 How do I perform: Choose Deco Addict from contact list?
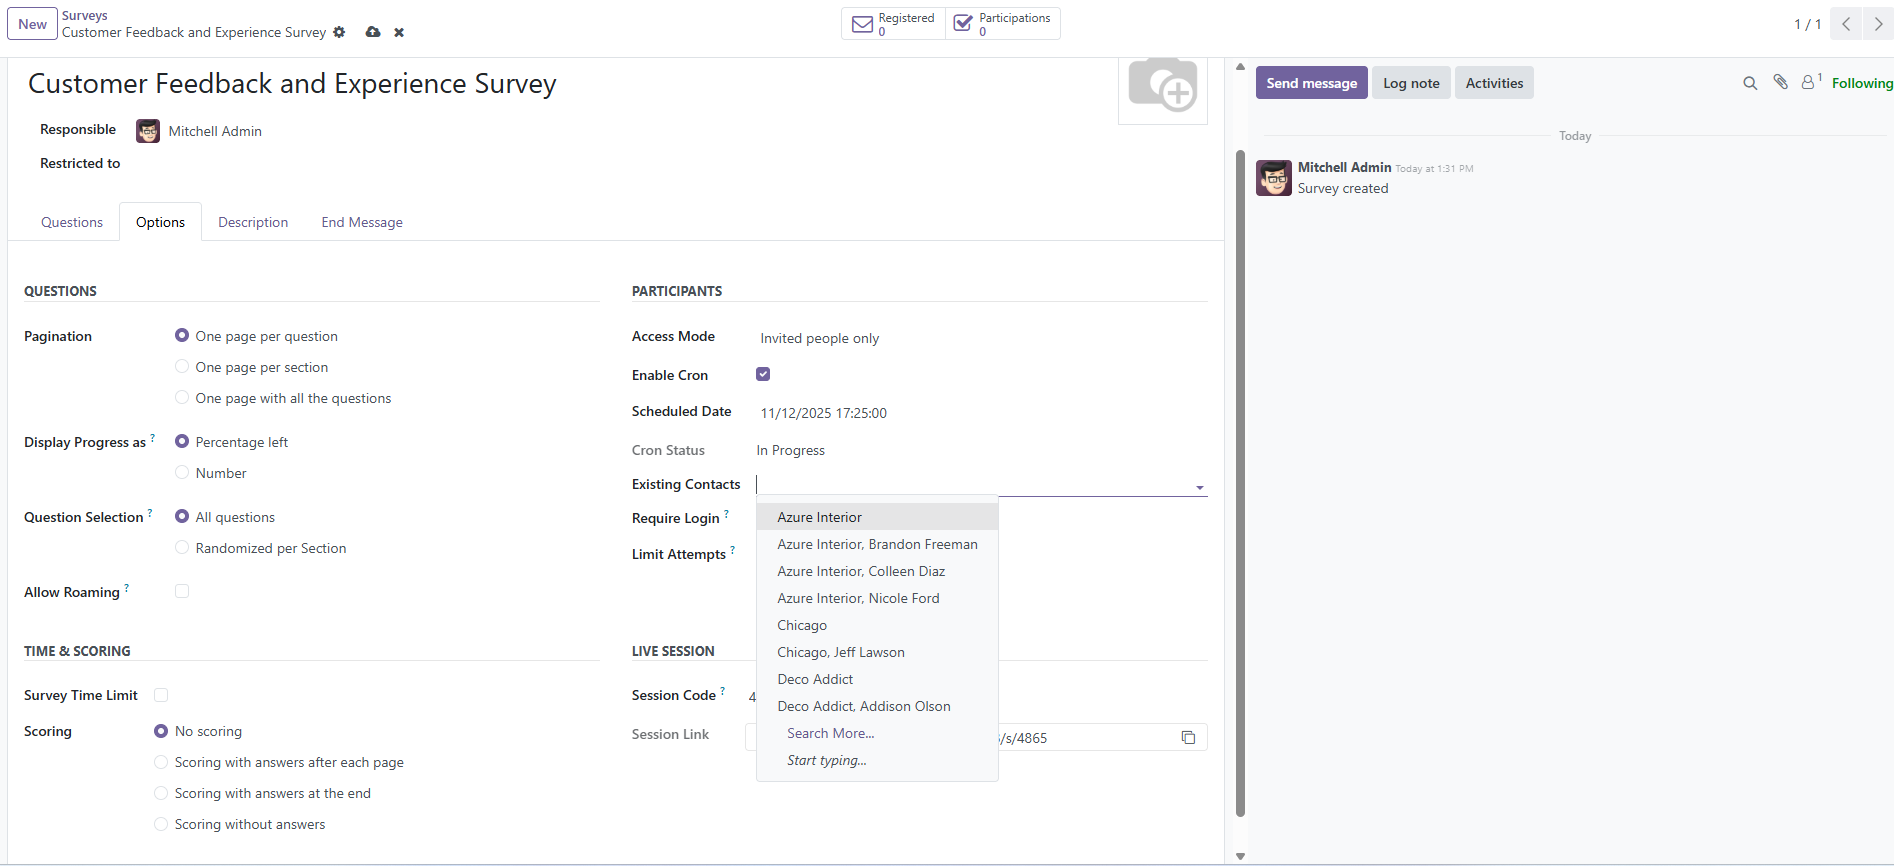tap(815, 679)
